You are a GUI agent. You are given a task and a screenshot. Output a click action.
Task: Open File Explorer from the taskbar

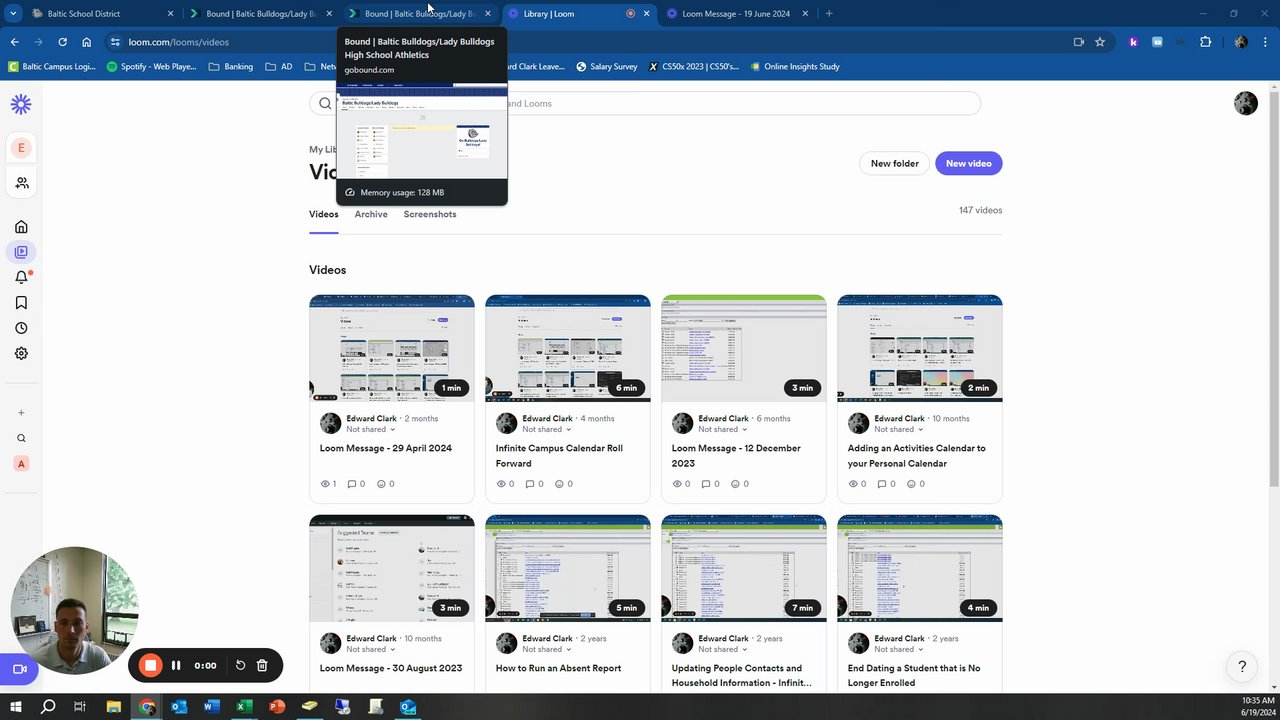pyautogui.click(x=114, y=707)
